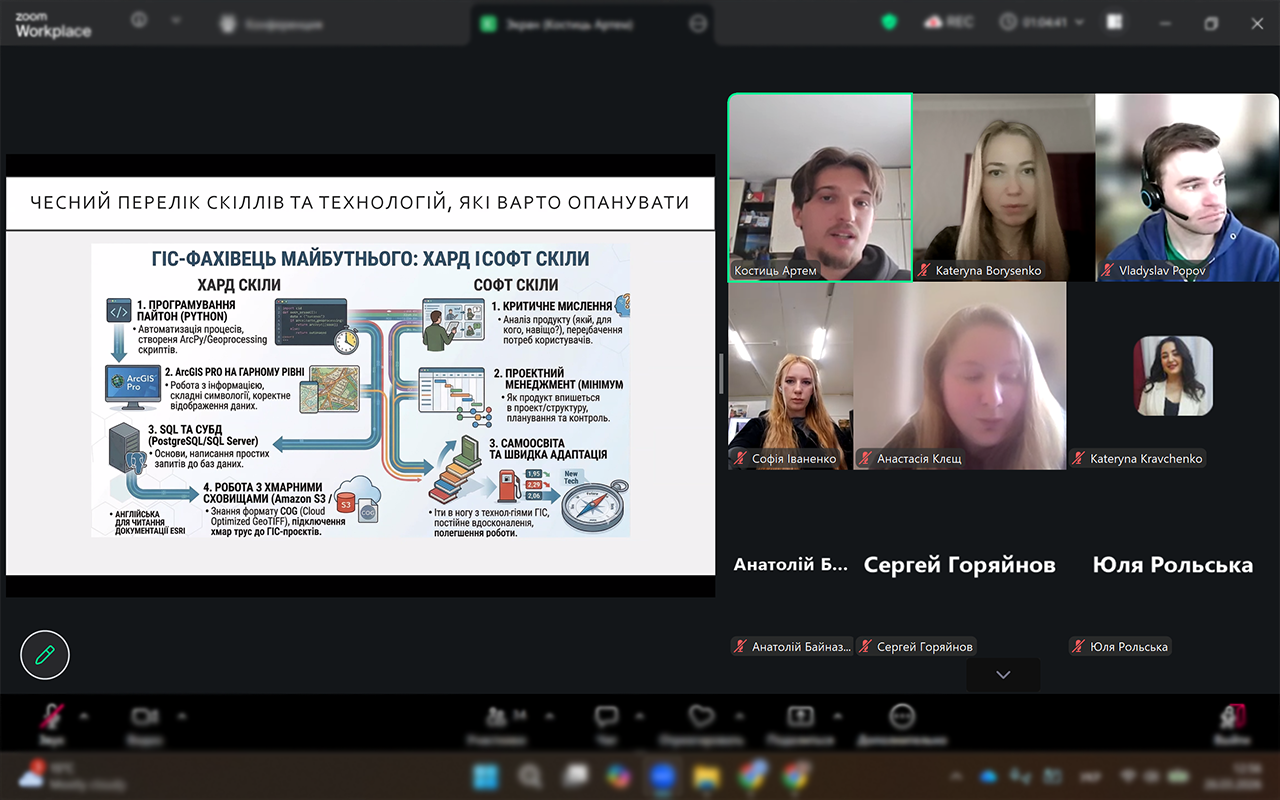Click the Leave meeting button

[1232, 716]
